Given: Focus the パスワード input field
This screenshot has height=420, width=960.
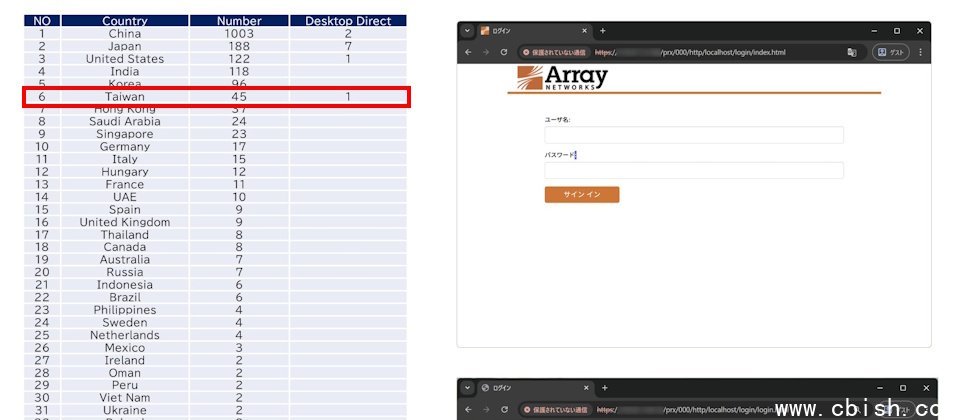Looking at the screenshot, I should [x=693, y=171].
